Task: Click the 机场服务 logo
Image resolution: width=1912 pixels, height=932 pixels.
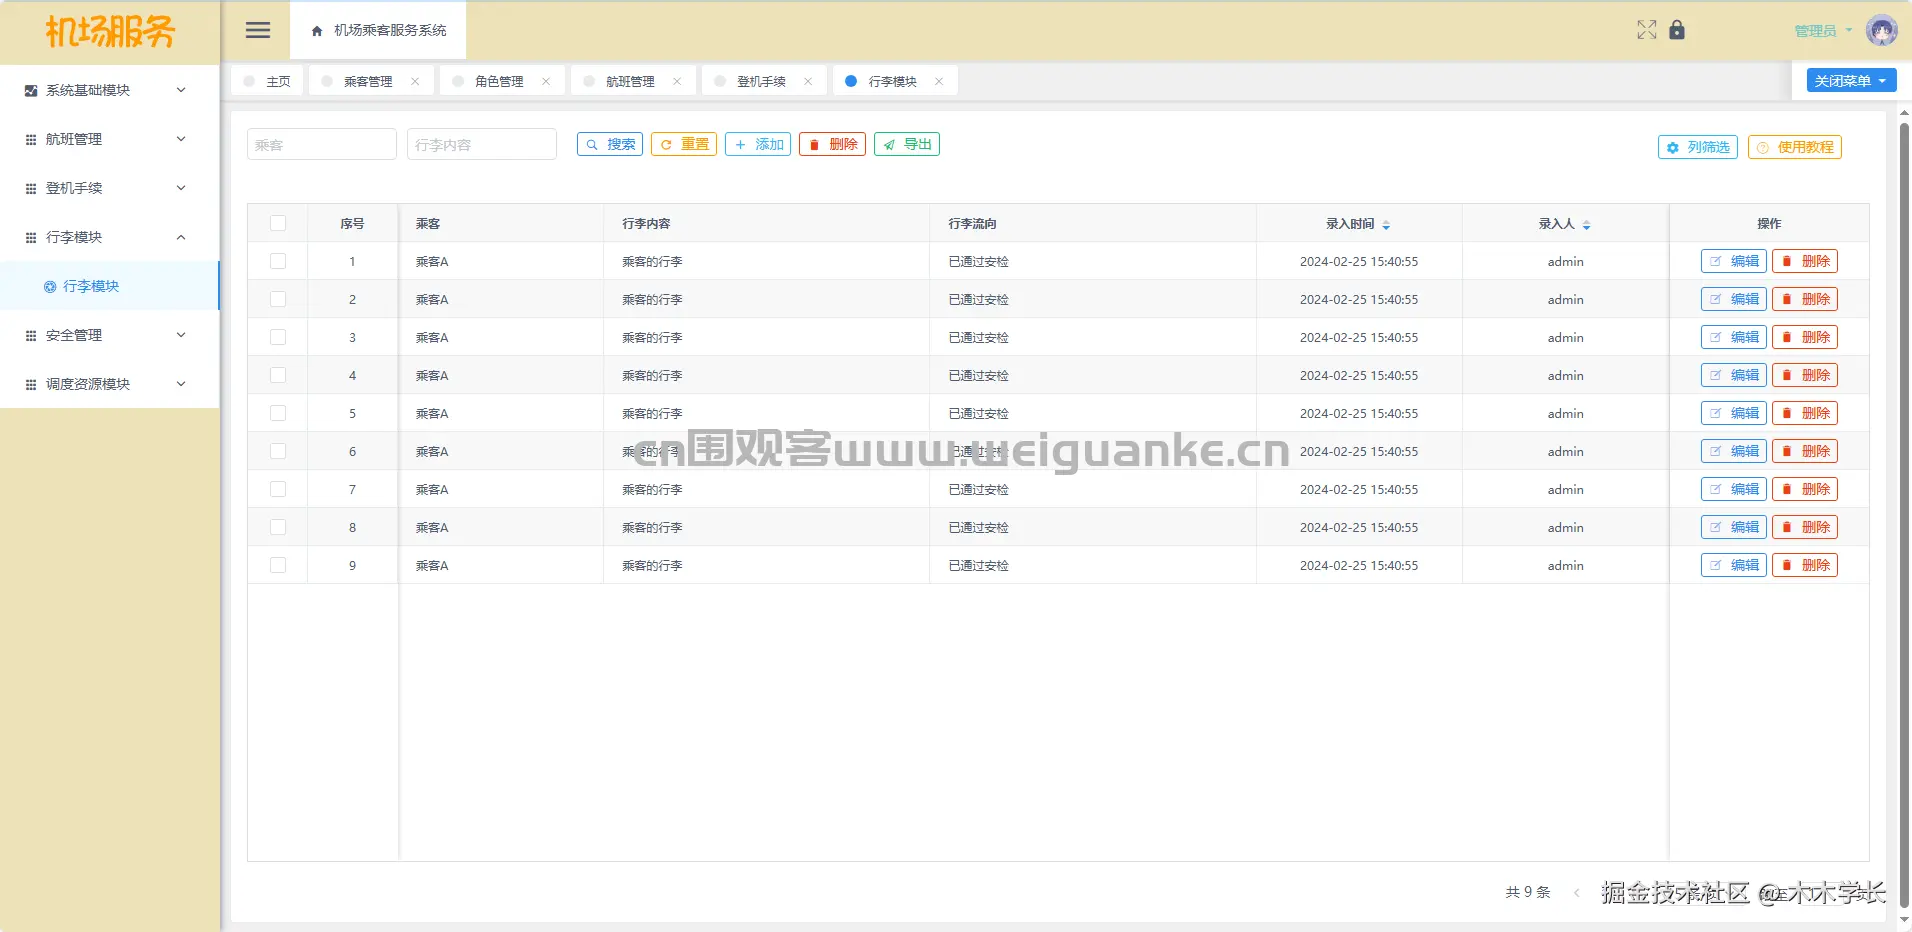Action: tap(110, 32)
